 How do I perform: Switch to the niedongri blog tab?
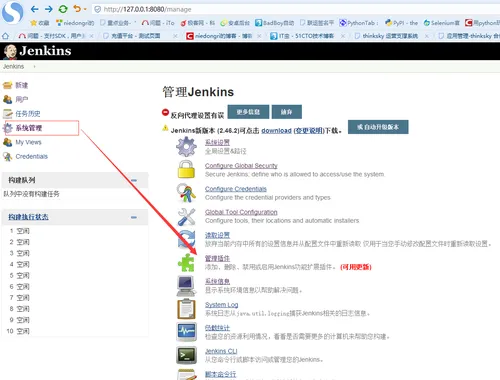219,36
